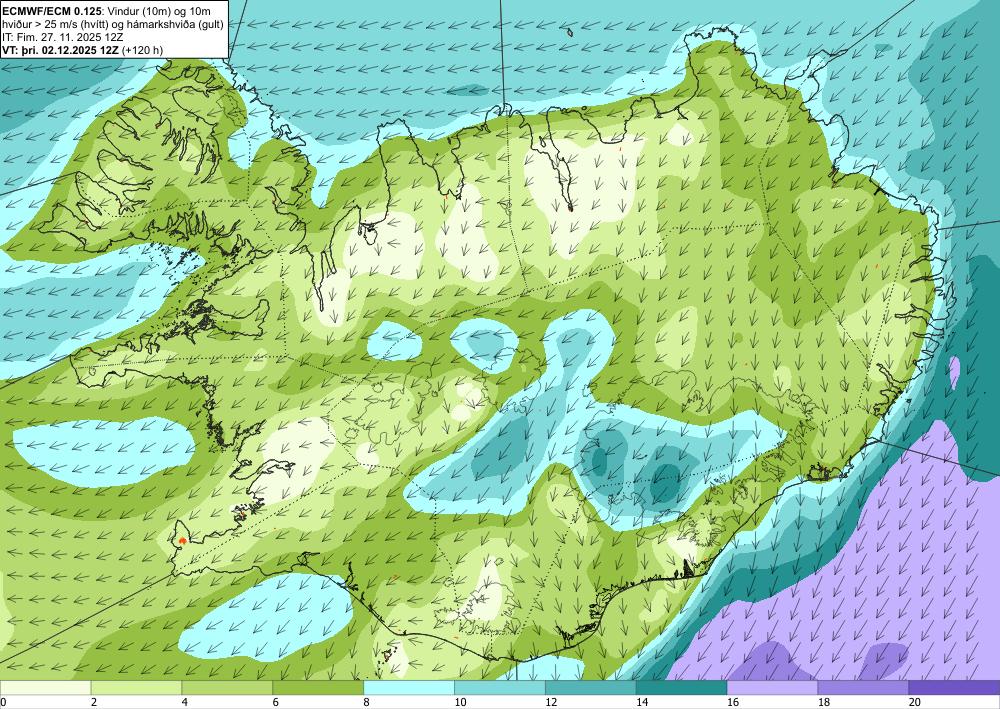Screen dimensions: 1000x709
Task: Click the legend scale label "12"
Action: [551, 703]
